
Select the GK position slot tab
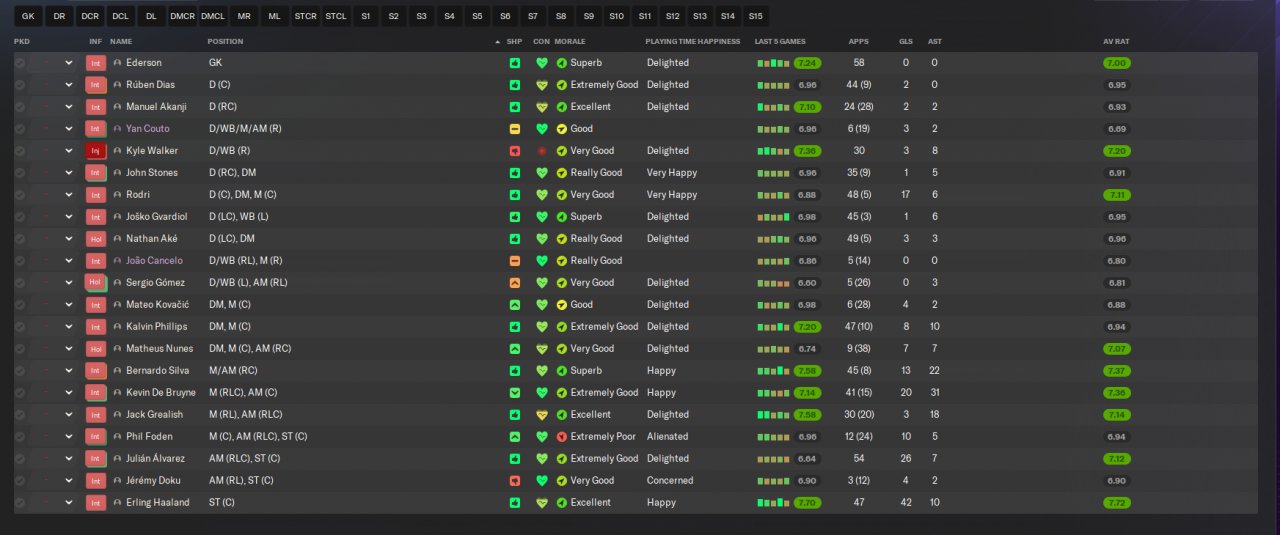[28, 16]
